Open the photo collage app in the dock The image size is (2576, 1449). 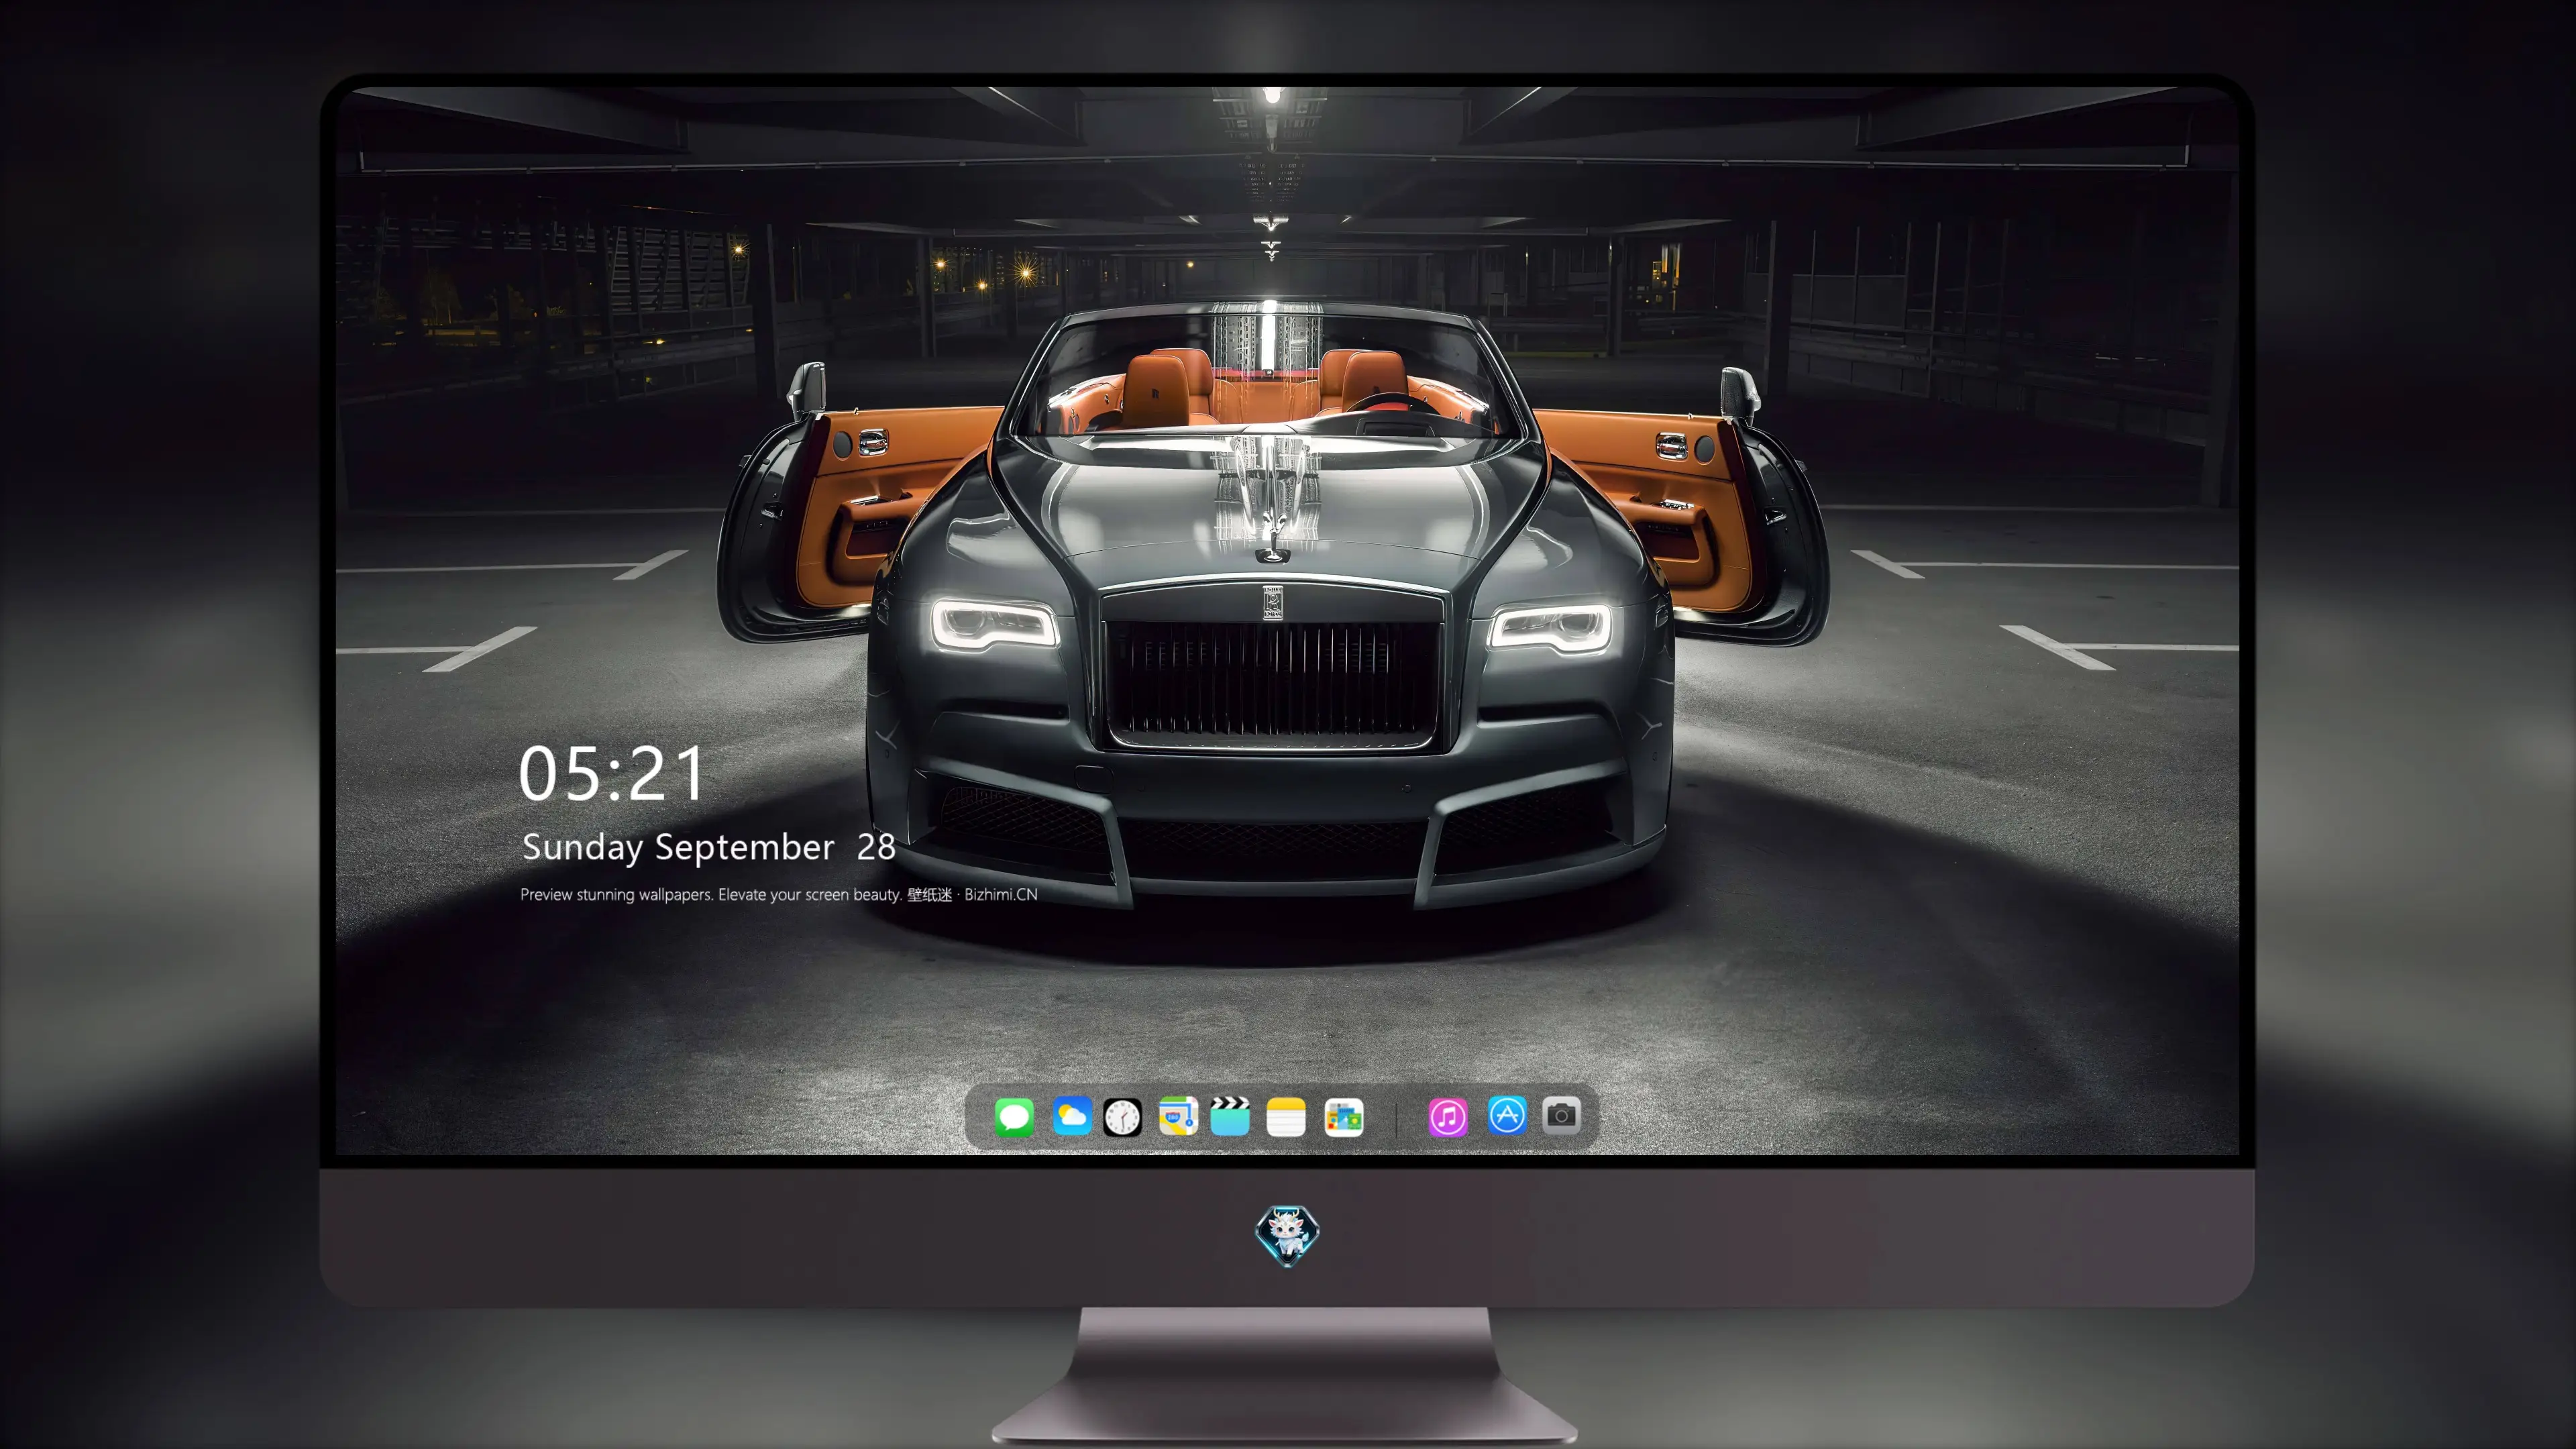click(x=1343, y=1117)
